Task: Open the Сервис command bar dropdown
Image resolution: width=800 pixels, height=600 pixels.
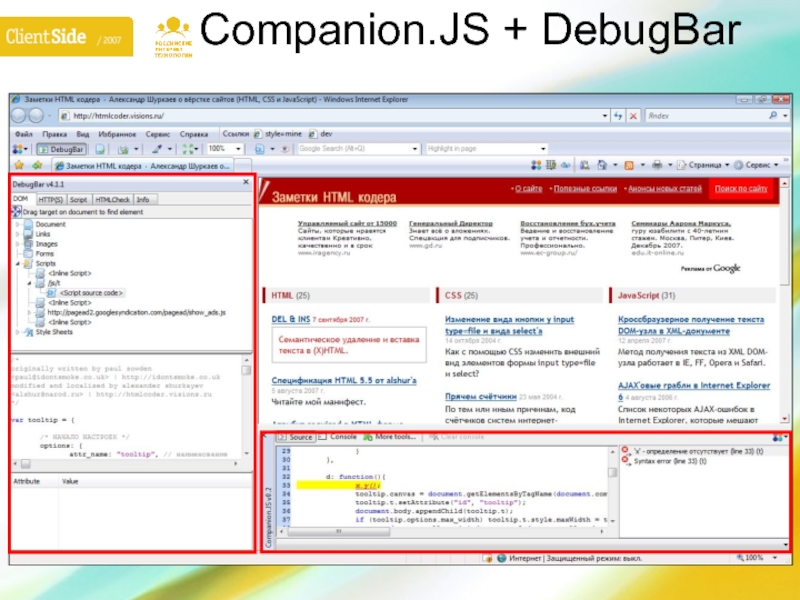Action: pyautogui.click(x=756, y=165)
